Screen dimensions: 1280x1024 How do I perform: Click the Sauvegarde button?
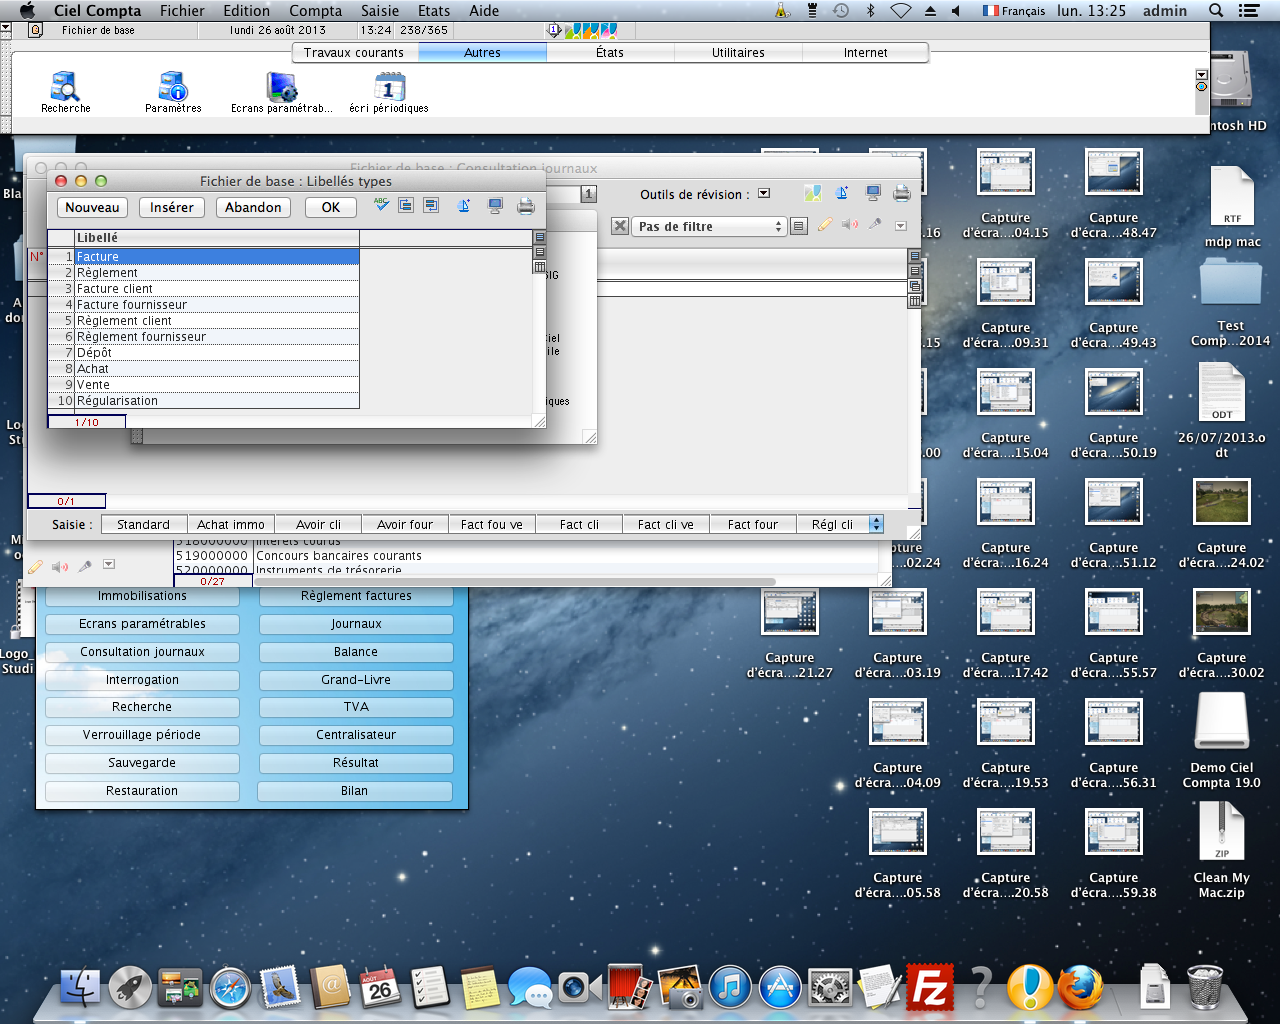(142, 762)
